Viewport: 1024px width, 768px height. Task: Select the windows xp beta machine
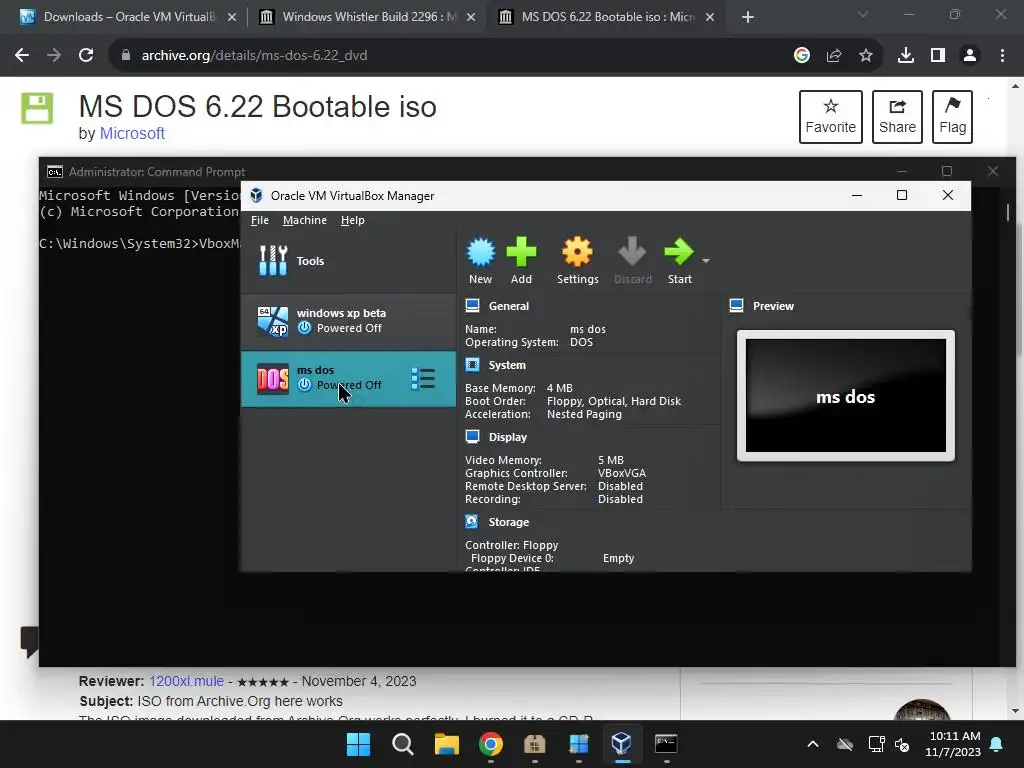[x=348, y=321]
